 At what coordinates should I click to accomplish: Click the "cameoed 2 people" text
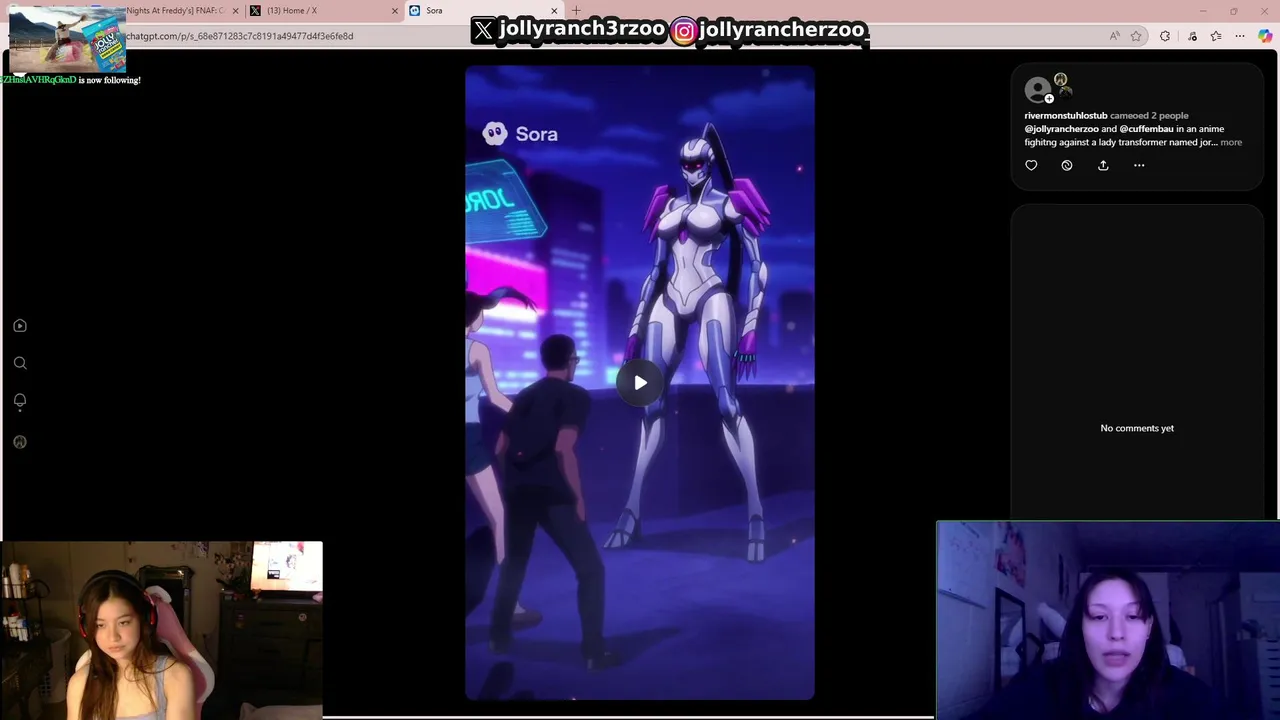click(1149, 115)
